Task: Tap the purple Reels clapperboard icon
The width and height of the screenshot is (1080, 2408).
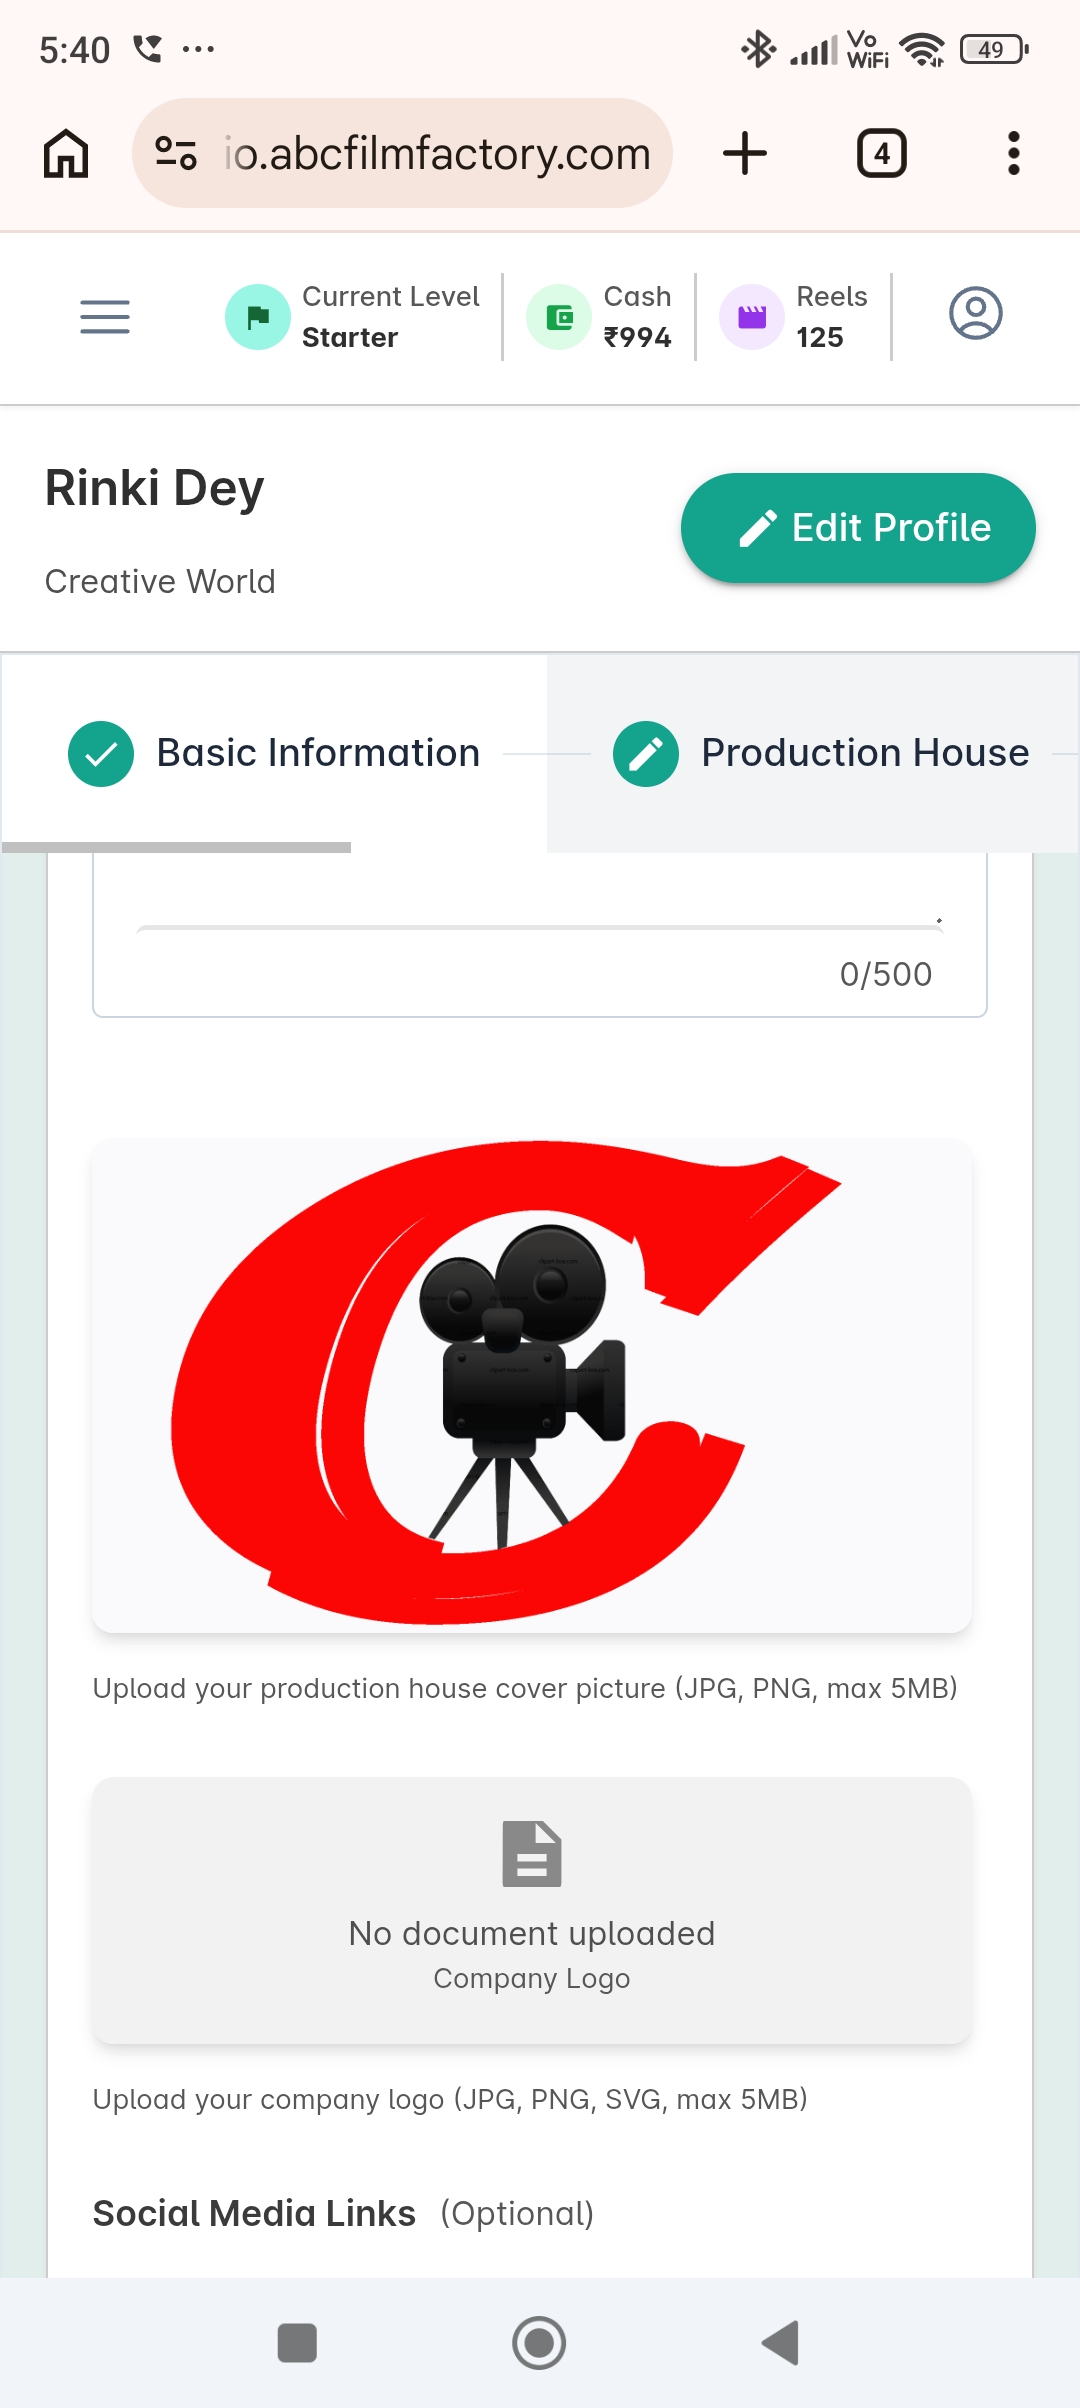Action: tap(752, 317)
